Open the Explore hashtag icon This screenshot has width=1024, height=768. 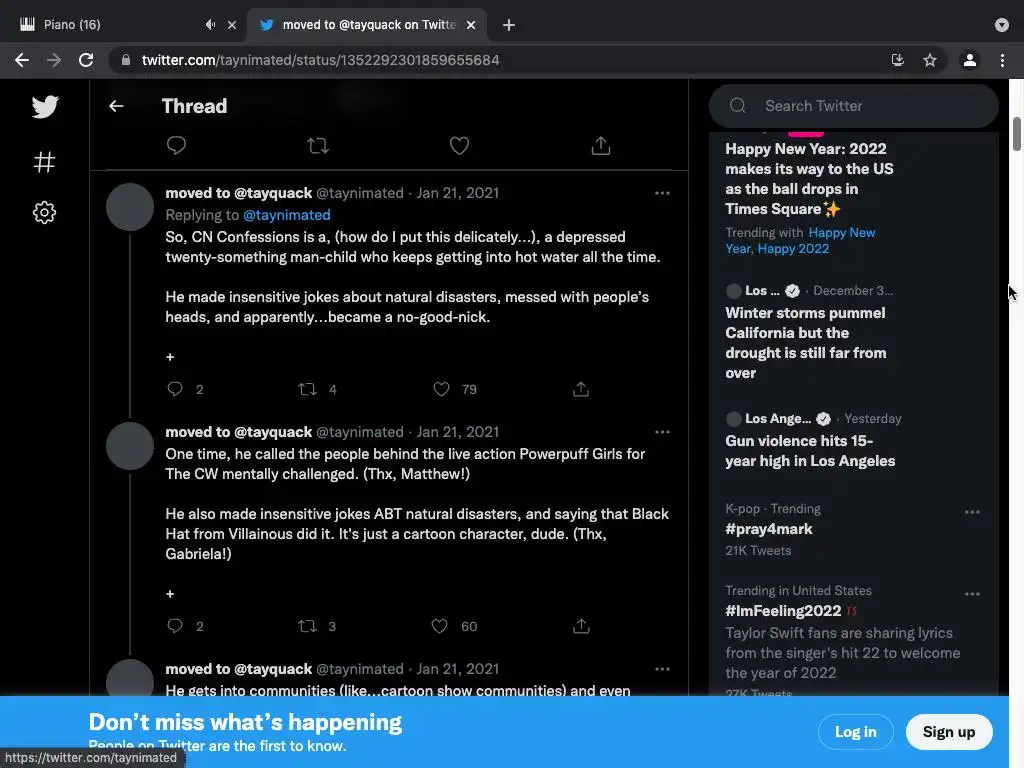click(x=45, y=162)
